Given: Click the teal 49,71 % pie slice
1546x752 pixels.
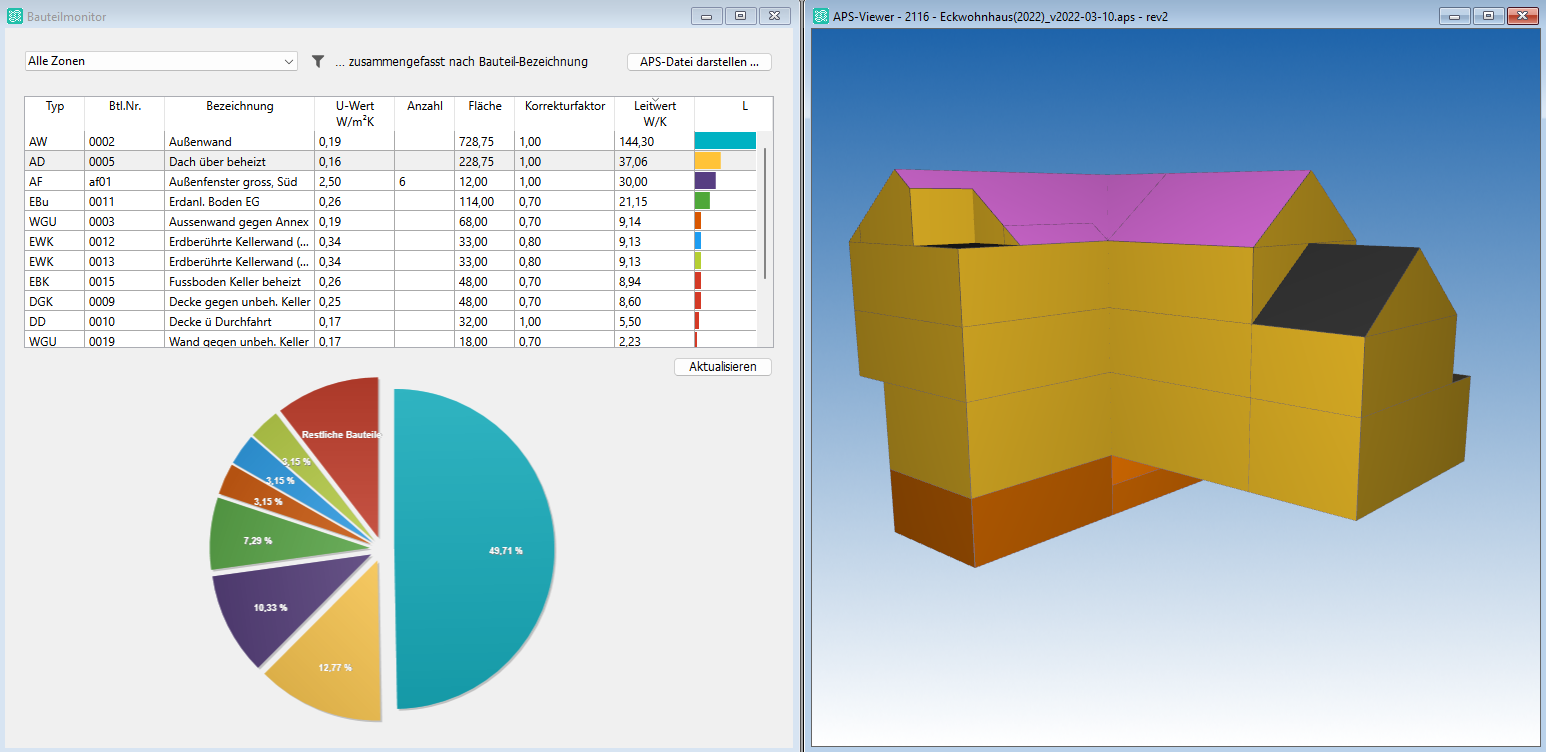Looking at the screenshot, I should click(480, 550).
